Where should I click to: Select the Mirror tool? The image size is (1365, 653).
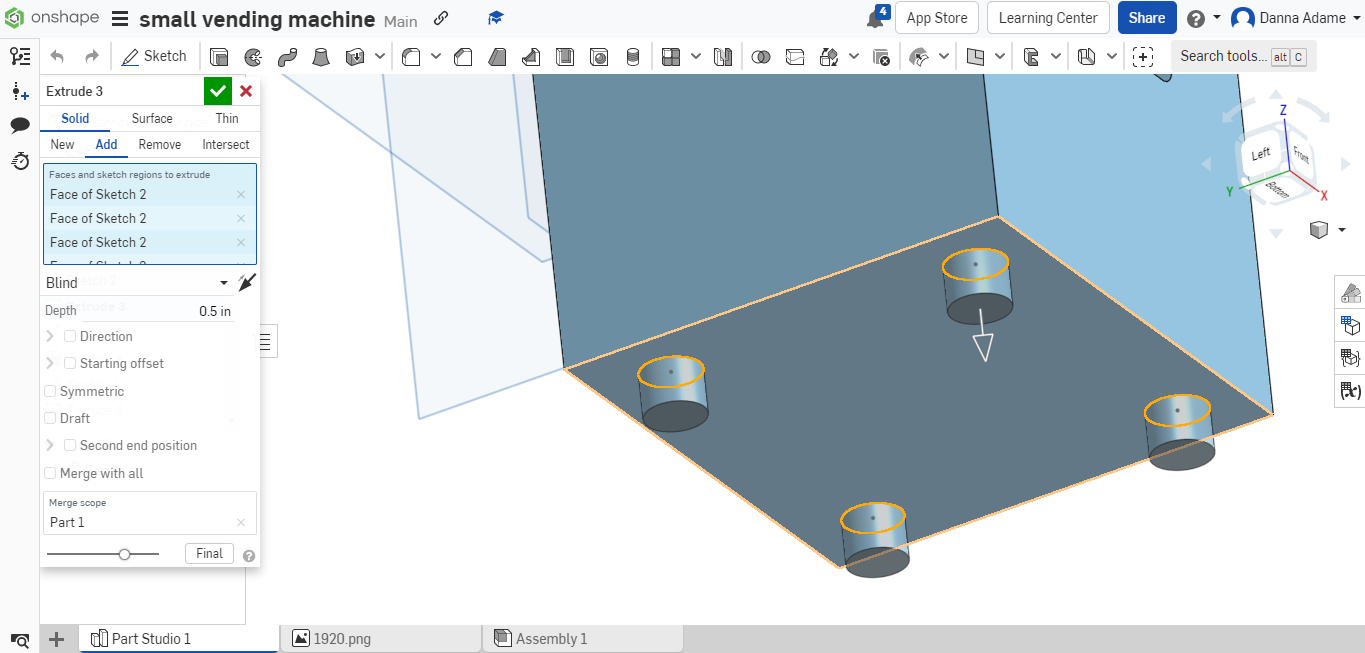click(x=722, y=57)
